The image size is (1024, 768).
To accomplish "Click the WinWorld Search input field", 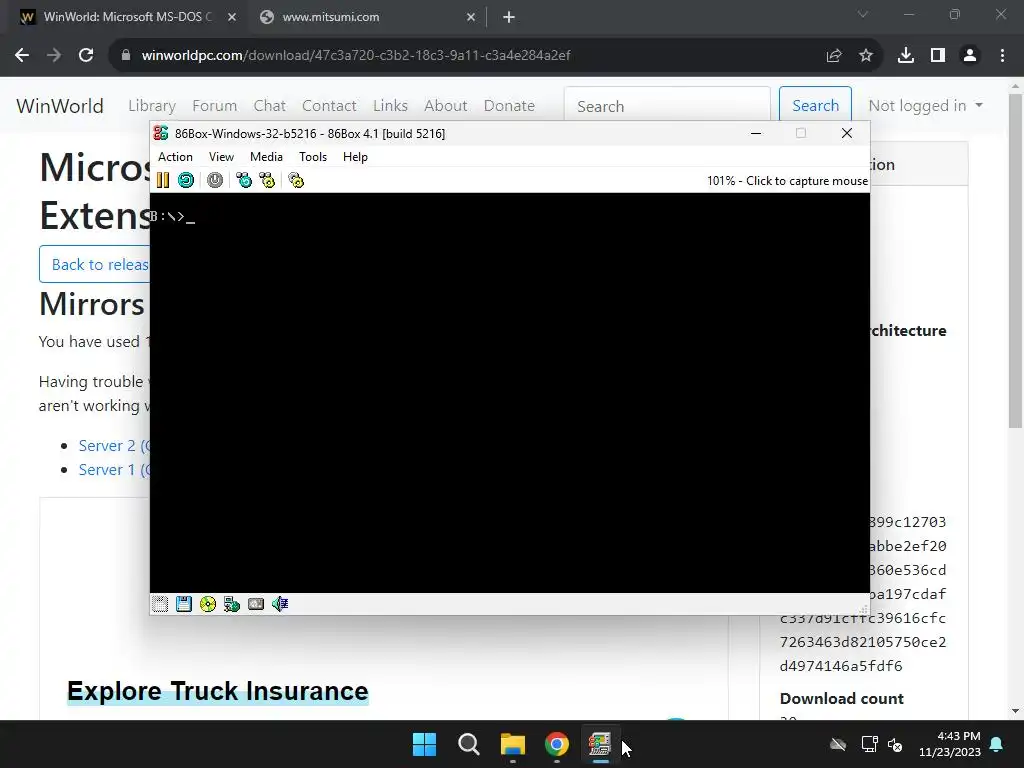I will point(667,106).
